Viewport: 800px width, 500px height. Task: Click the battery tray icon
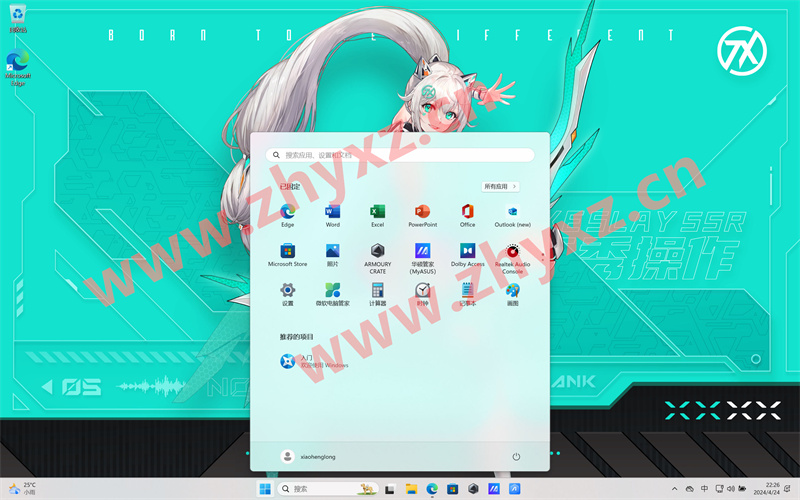[x=742, y=489]
